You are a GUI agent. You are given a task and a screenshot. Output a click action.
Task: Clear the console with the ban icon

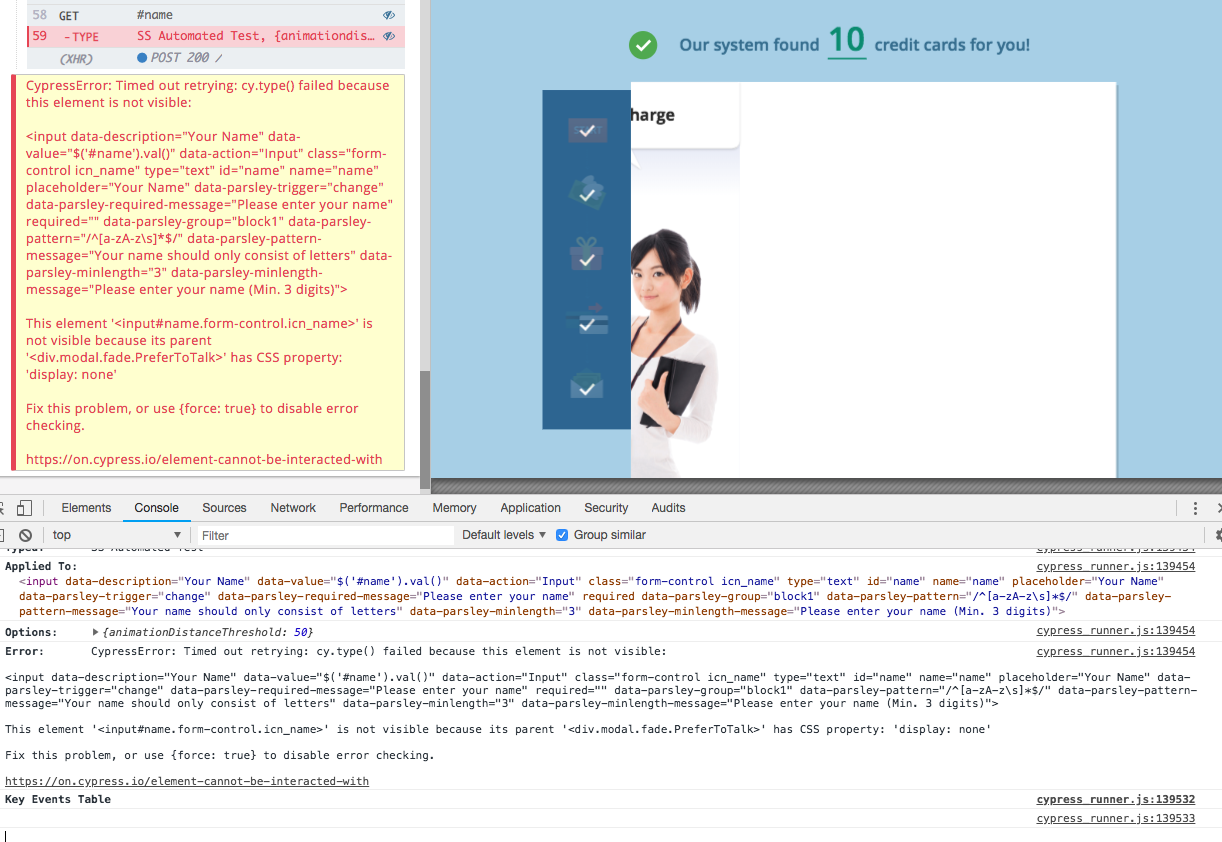pos(25,535)
